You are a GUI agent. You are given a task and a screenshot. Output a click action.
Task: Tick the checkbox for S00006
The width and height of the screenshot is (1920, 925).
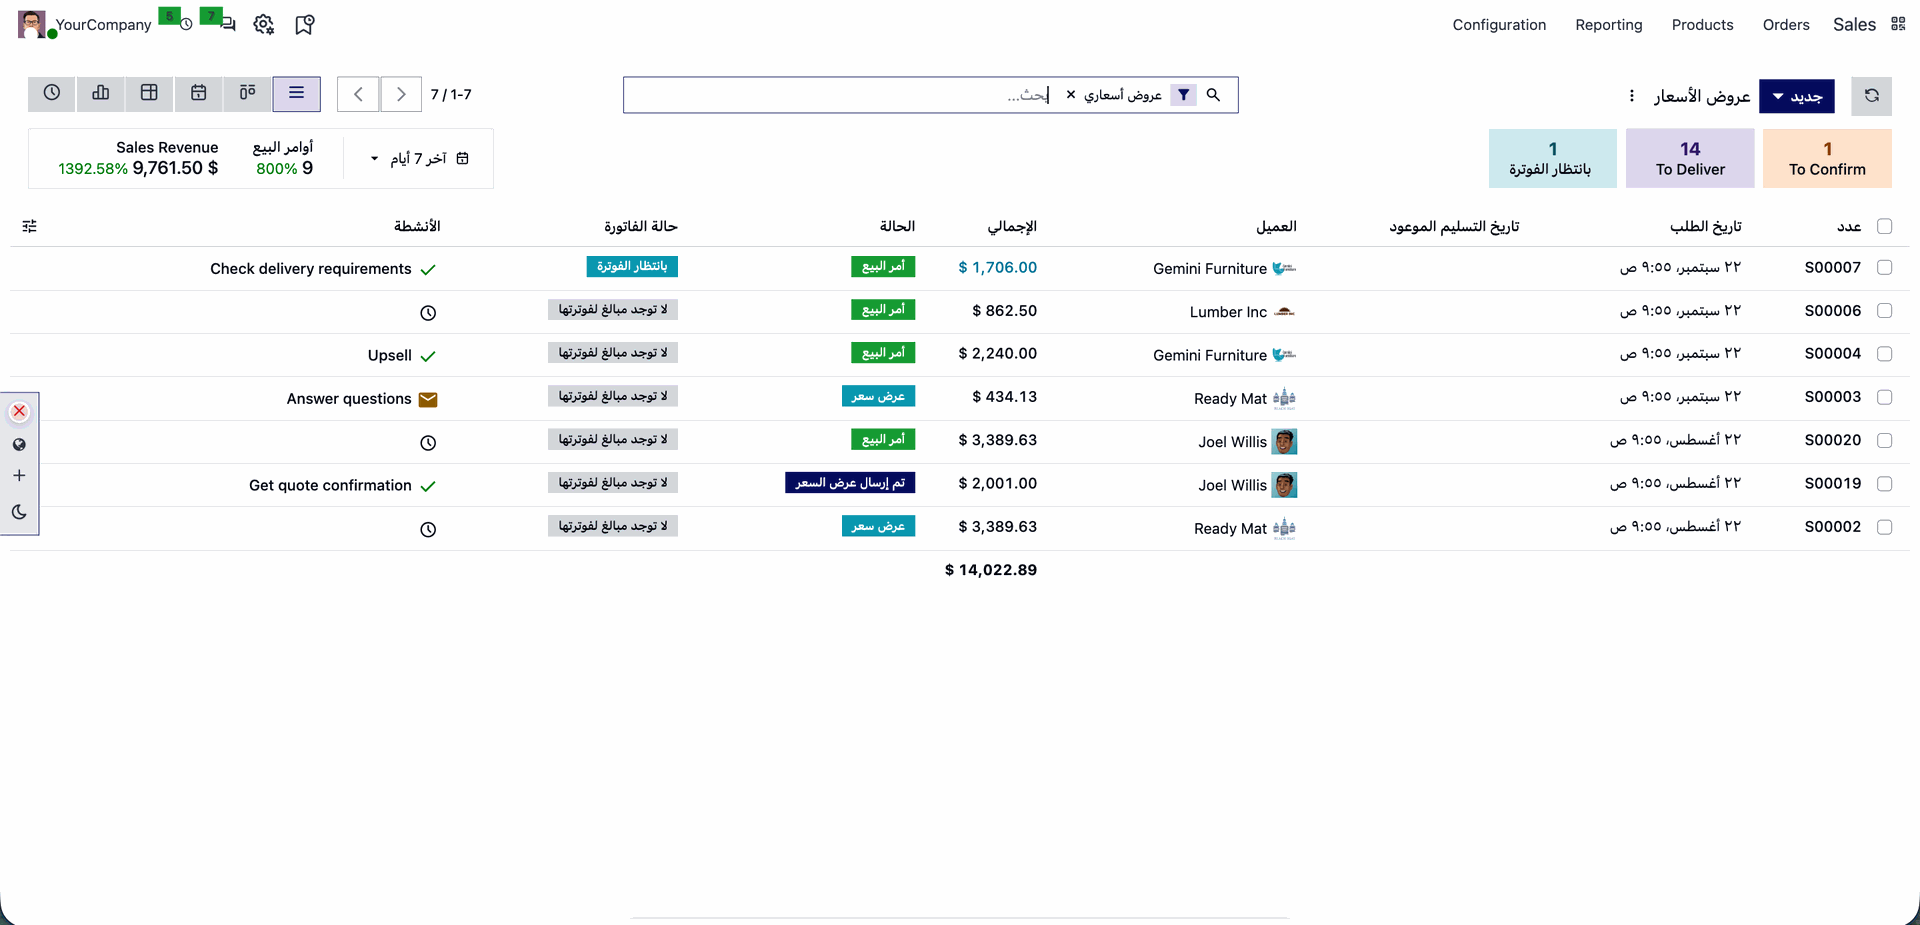point(1884,311)
